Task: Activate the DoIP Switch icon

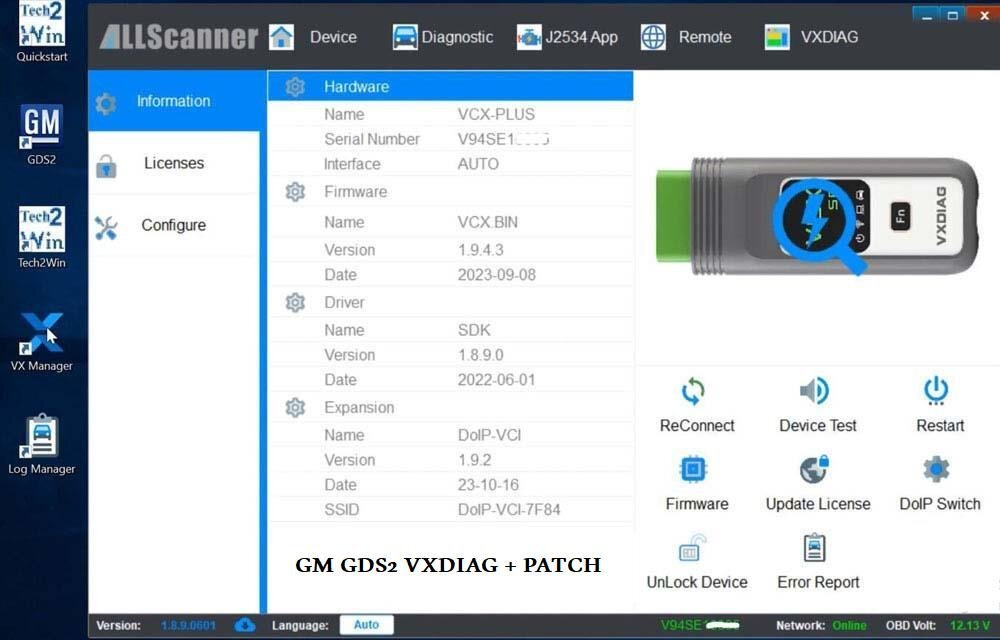Action: pyautogui.click(x=938, y=486)
